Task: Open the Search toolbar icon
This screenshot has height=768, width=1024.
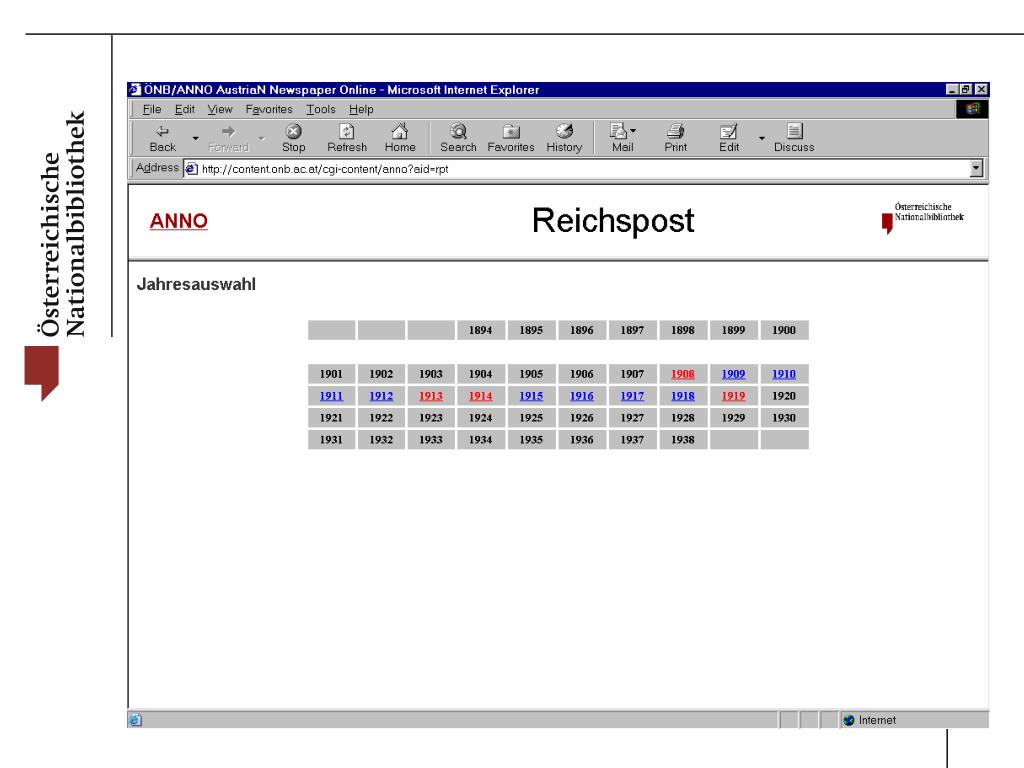Action: coord(458,138)
